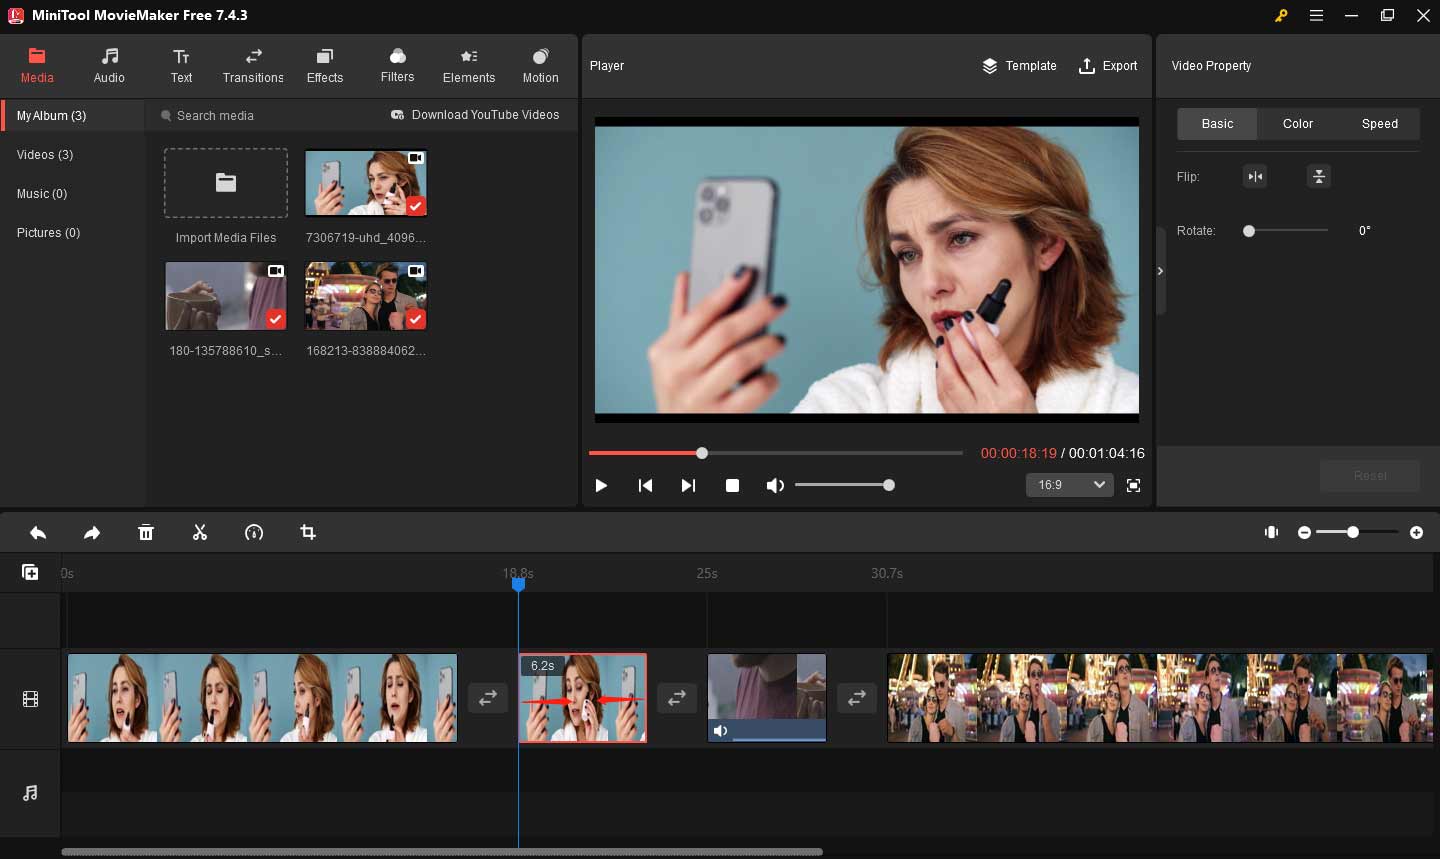Open the 16:9 aspect ratio dropdown

(1069, 485)
